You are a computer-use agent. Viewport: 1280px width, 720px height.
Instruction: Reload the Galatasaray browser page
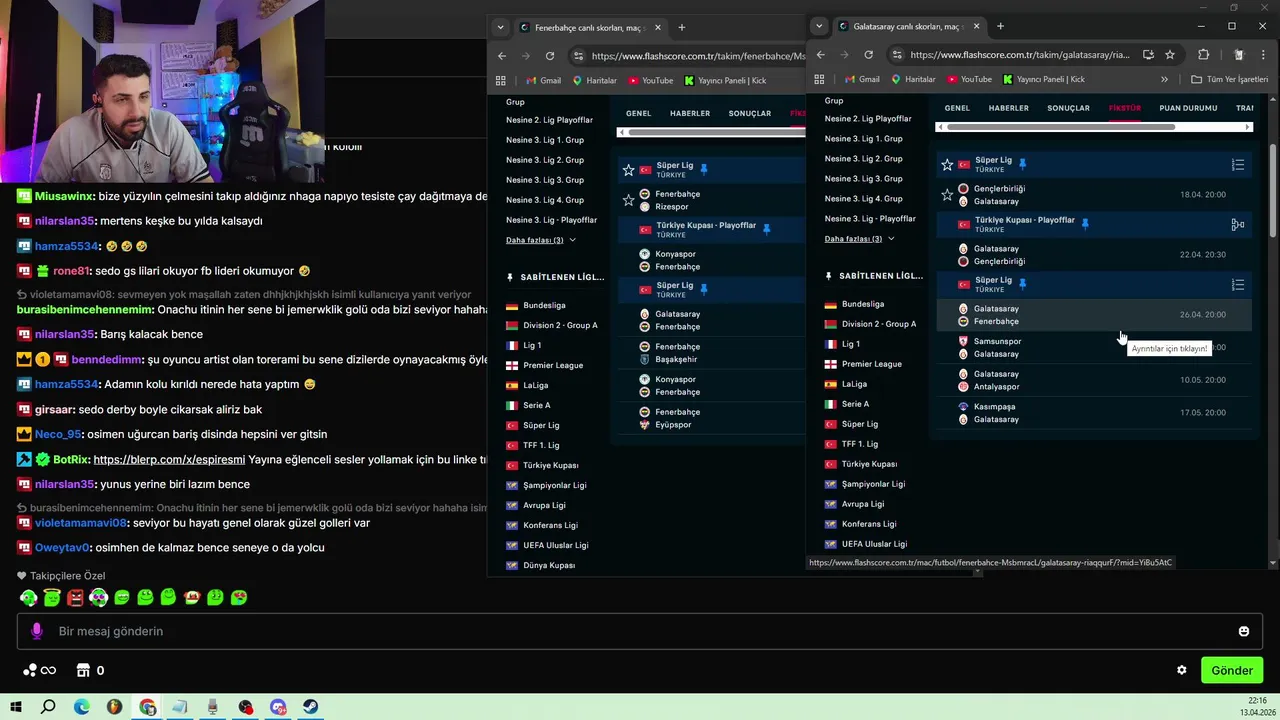tap(868, 55)
